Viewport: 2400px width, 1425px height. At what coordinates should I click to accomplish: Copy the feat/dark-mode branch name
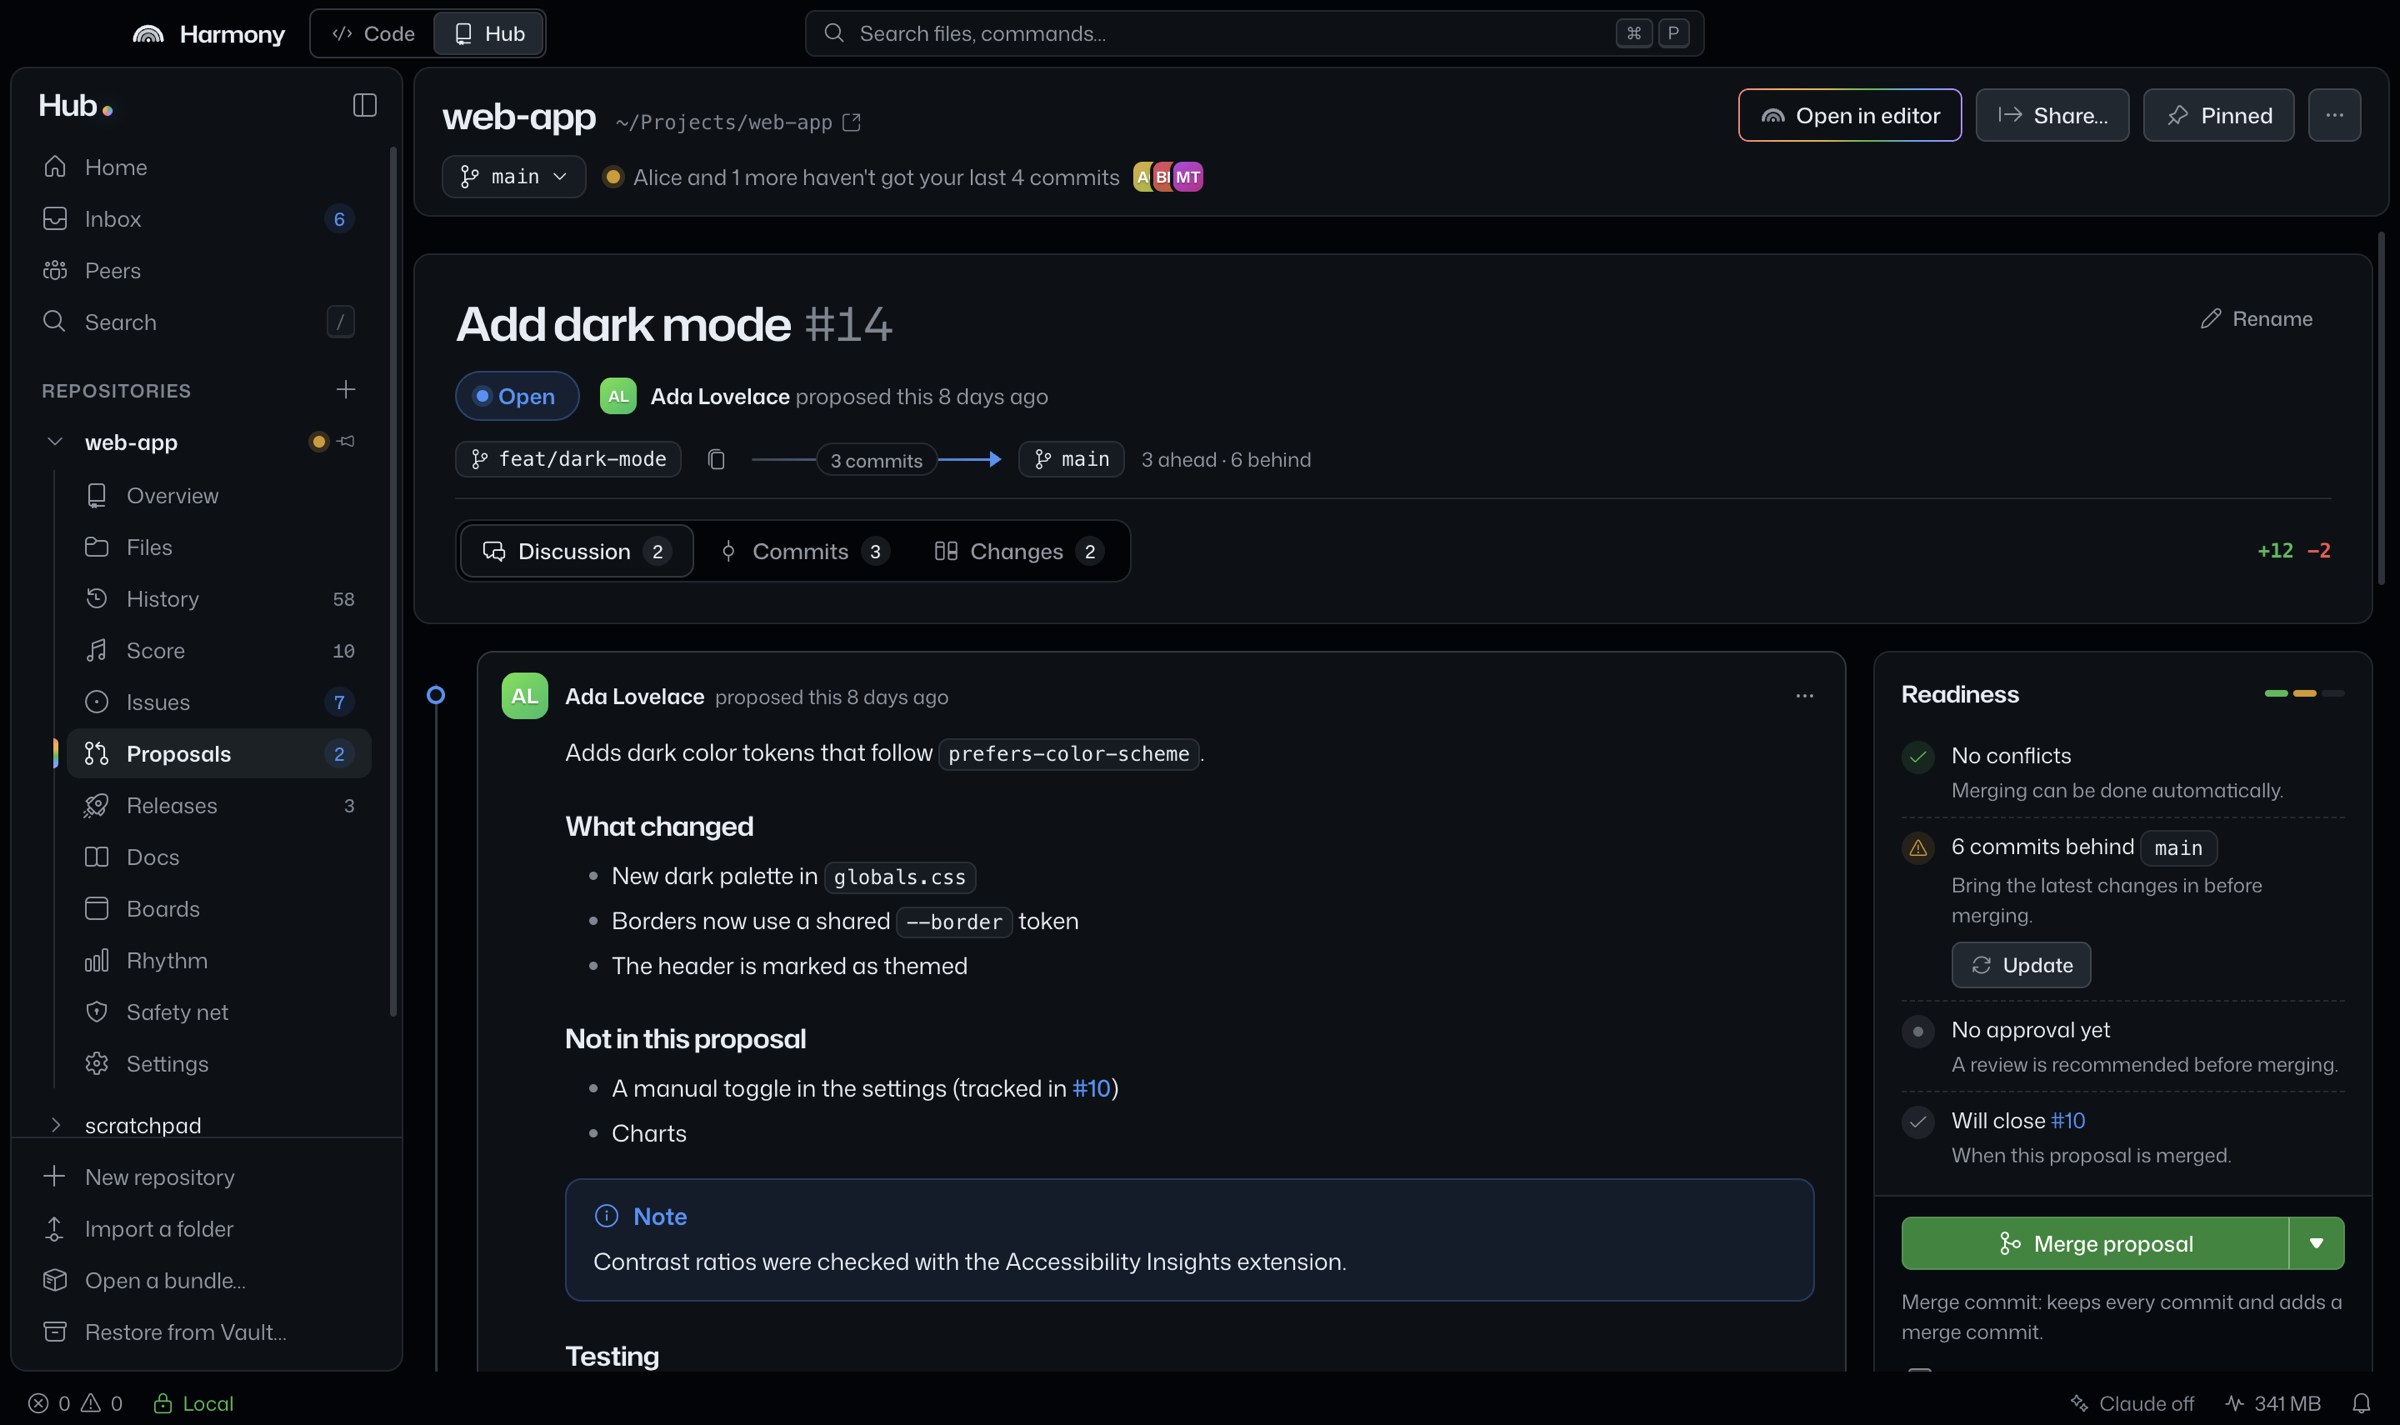tap(716, 460)
